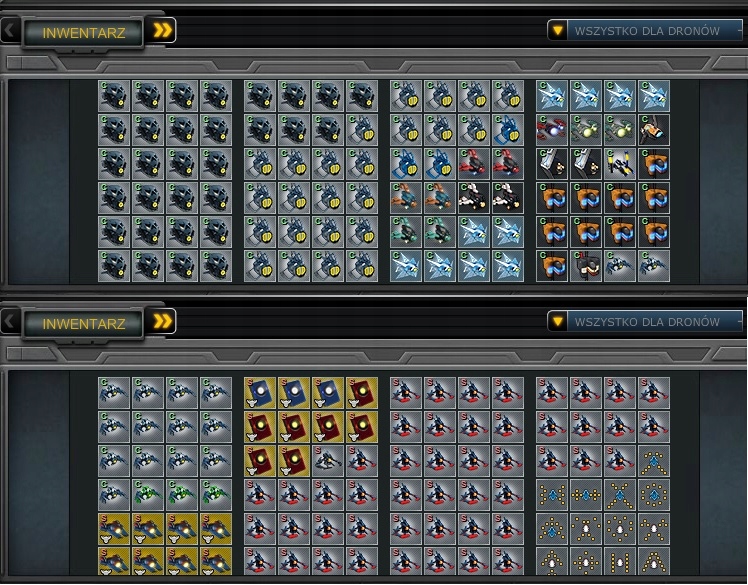Viewport: 748px width, 585px height.
Task: Click the left arrow beside upper INWENTARZ
Action: [10, 31]
